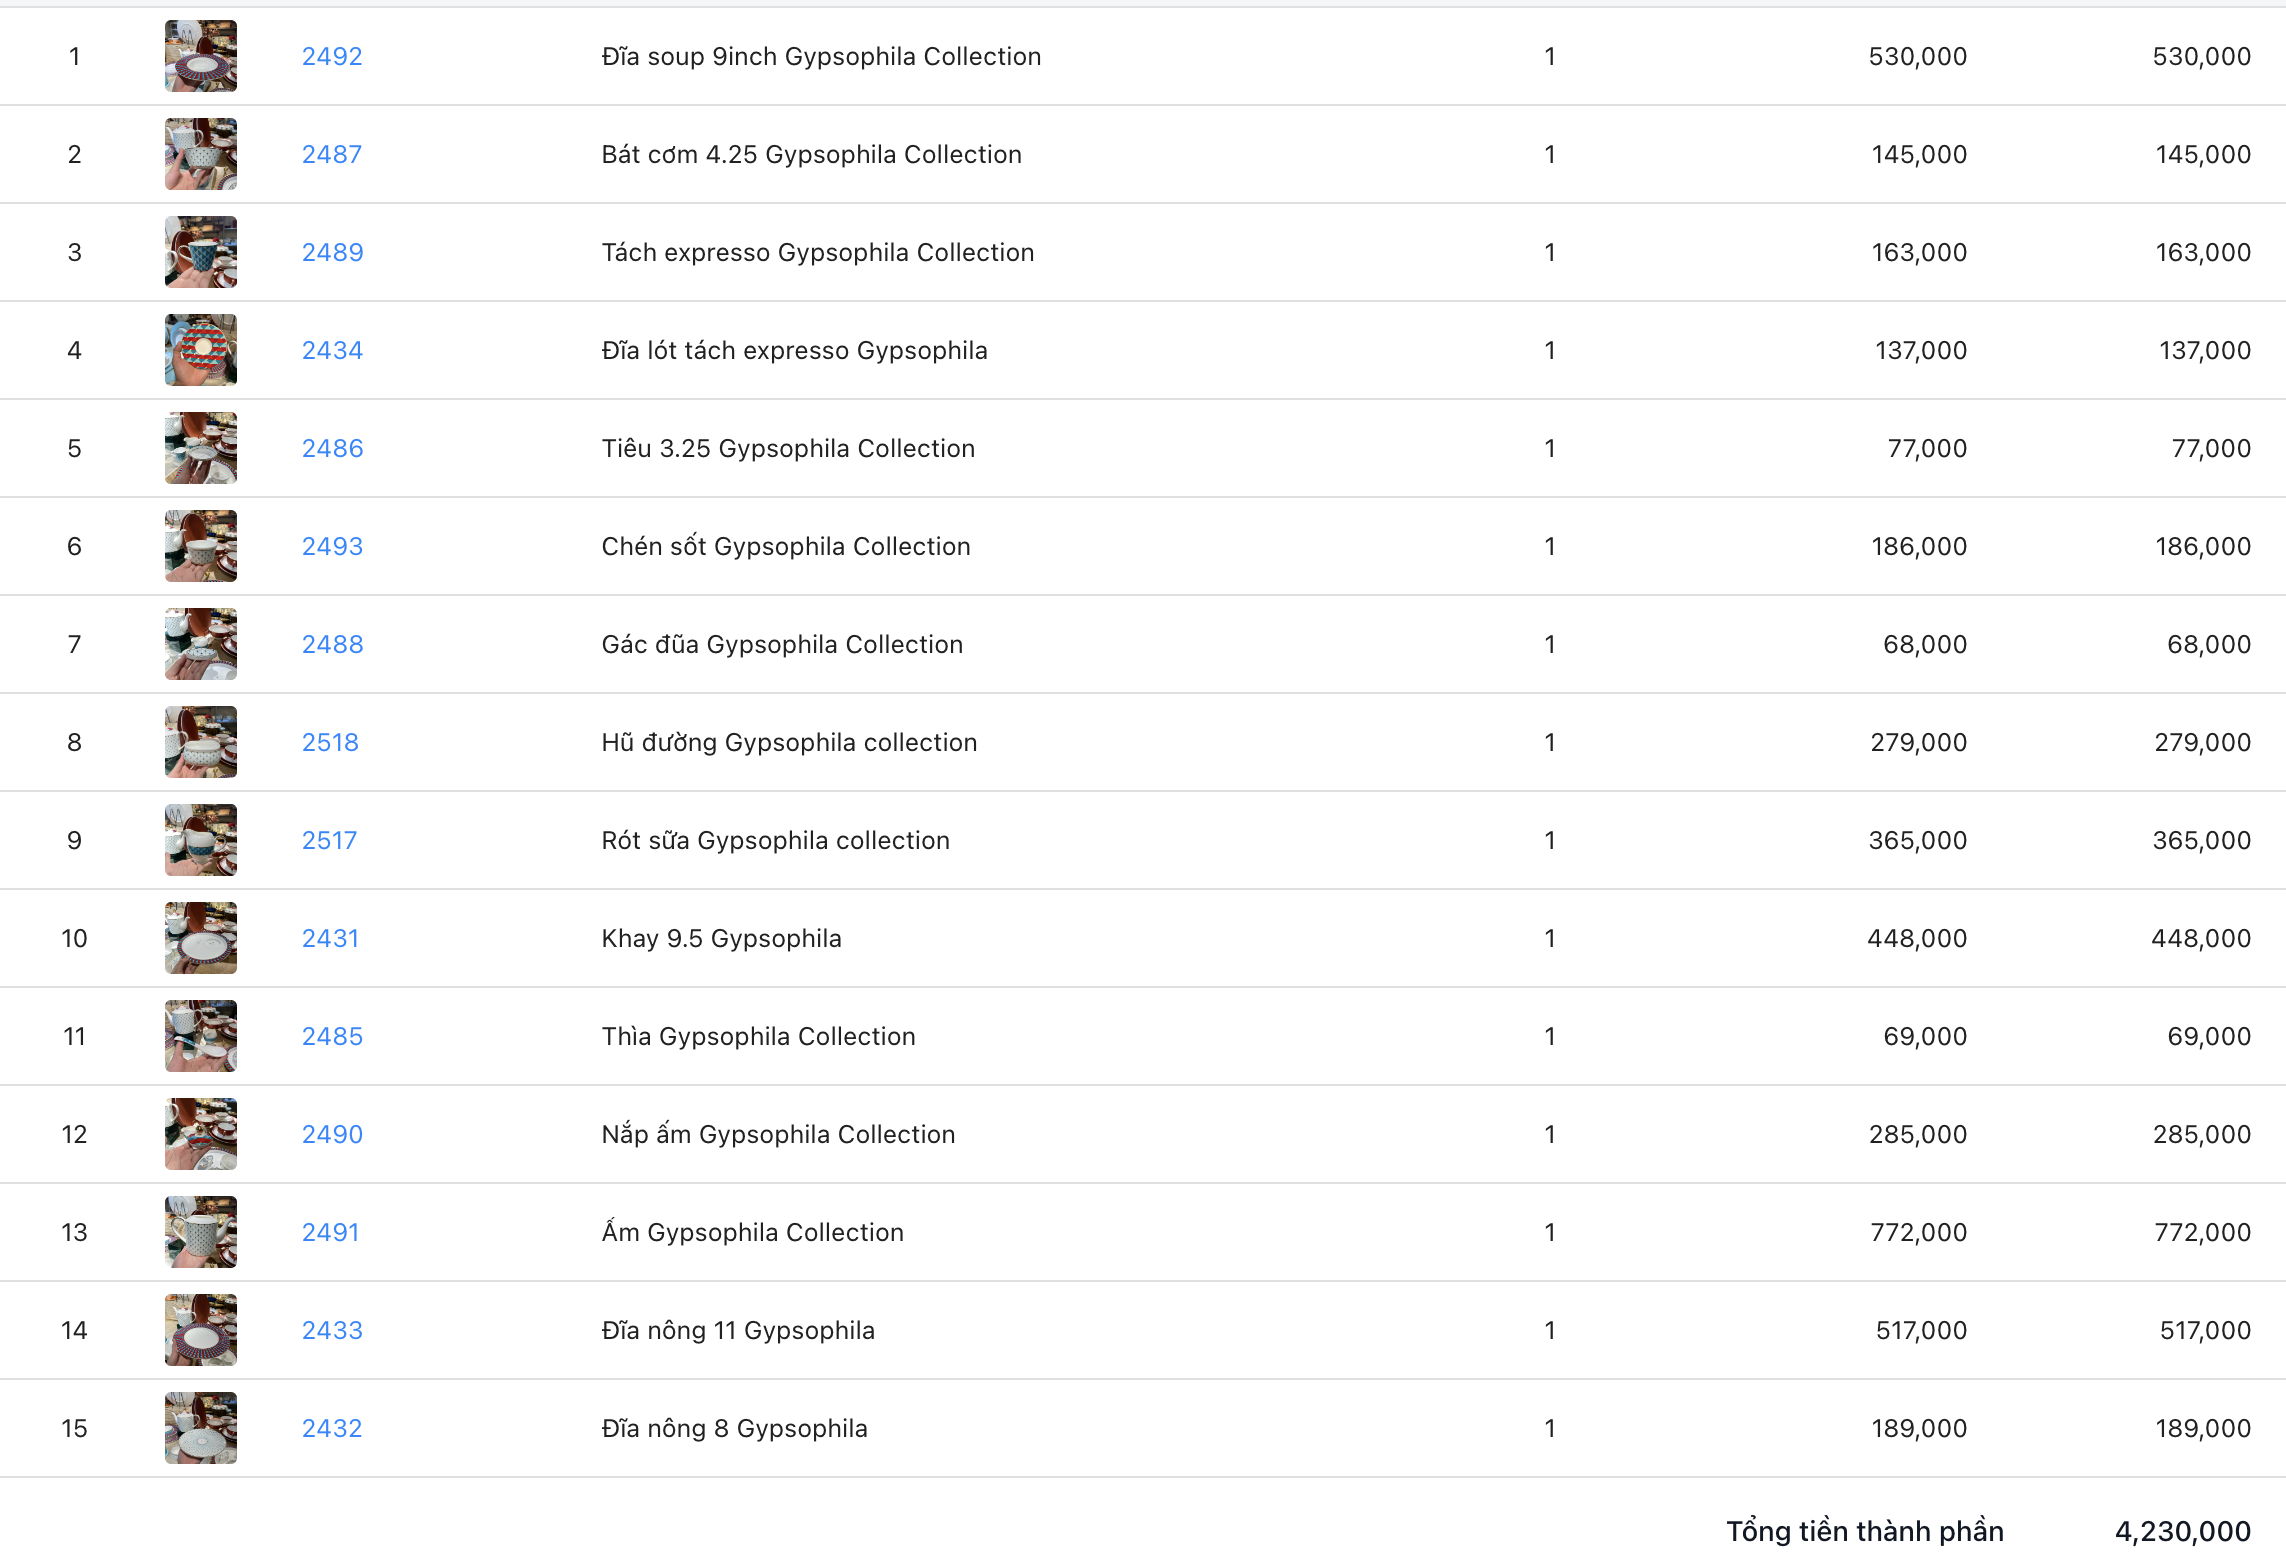Open product code link 2518

pos(330,743)
